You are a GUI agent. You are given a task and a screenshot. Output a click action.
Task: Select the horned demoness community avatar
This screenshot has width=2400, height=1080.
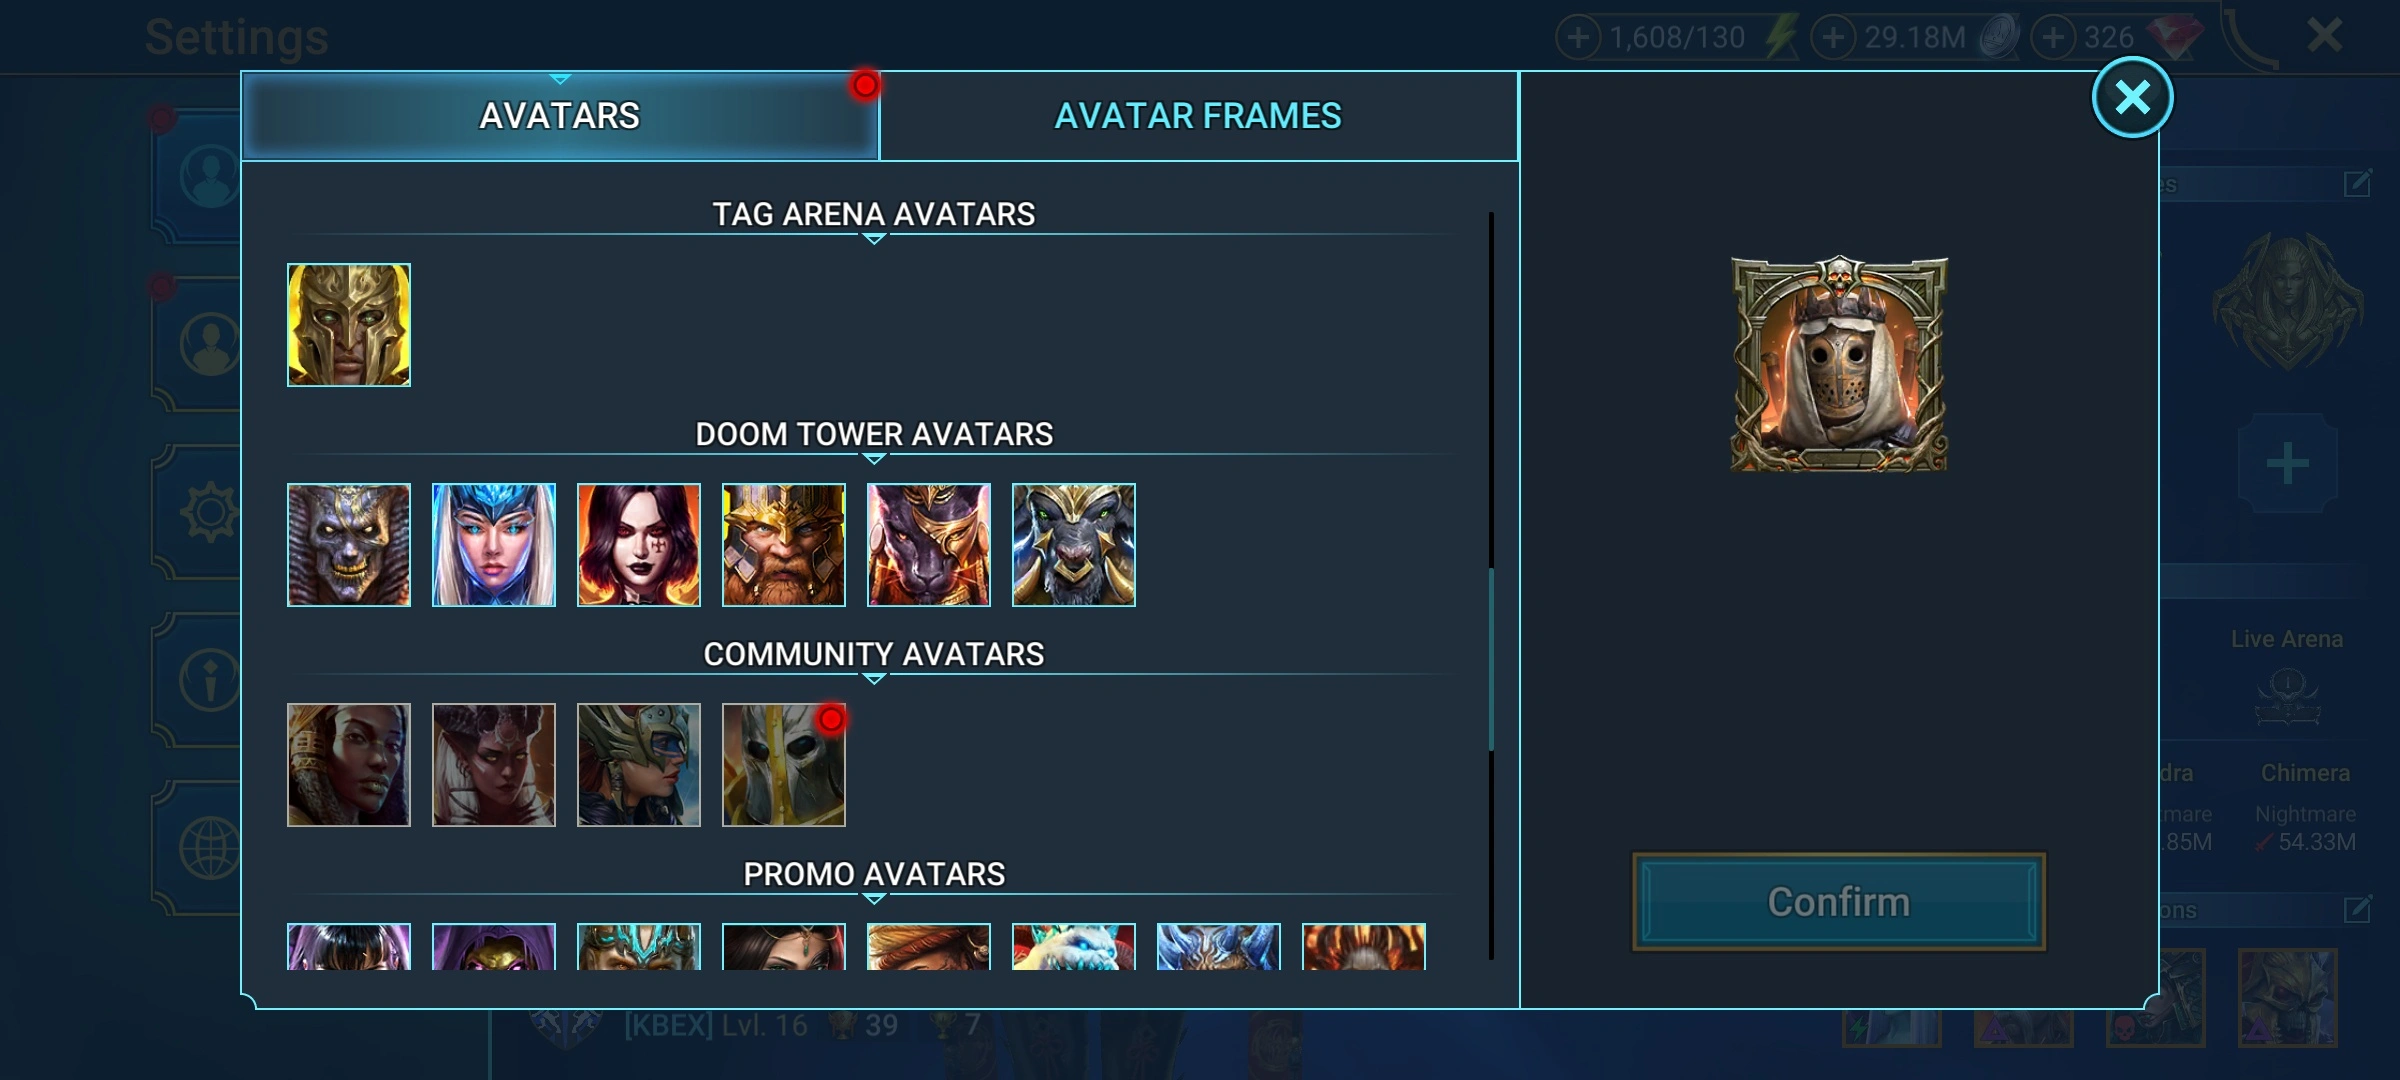493,765
